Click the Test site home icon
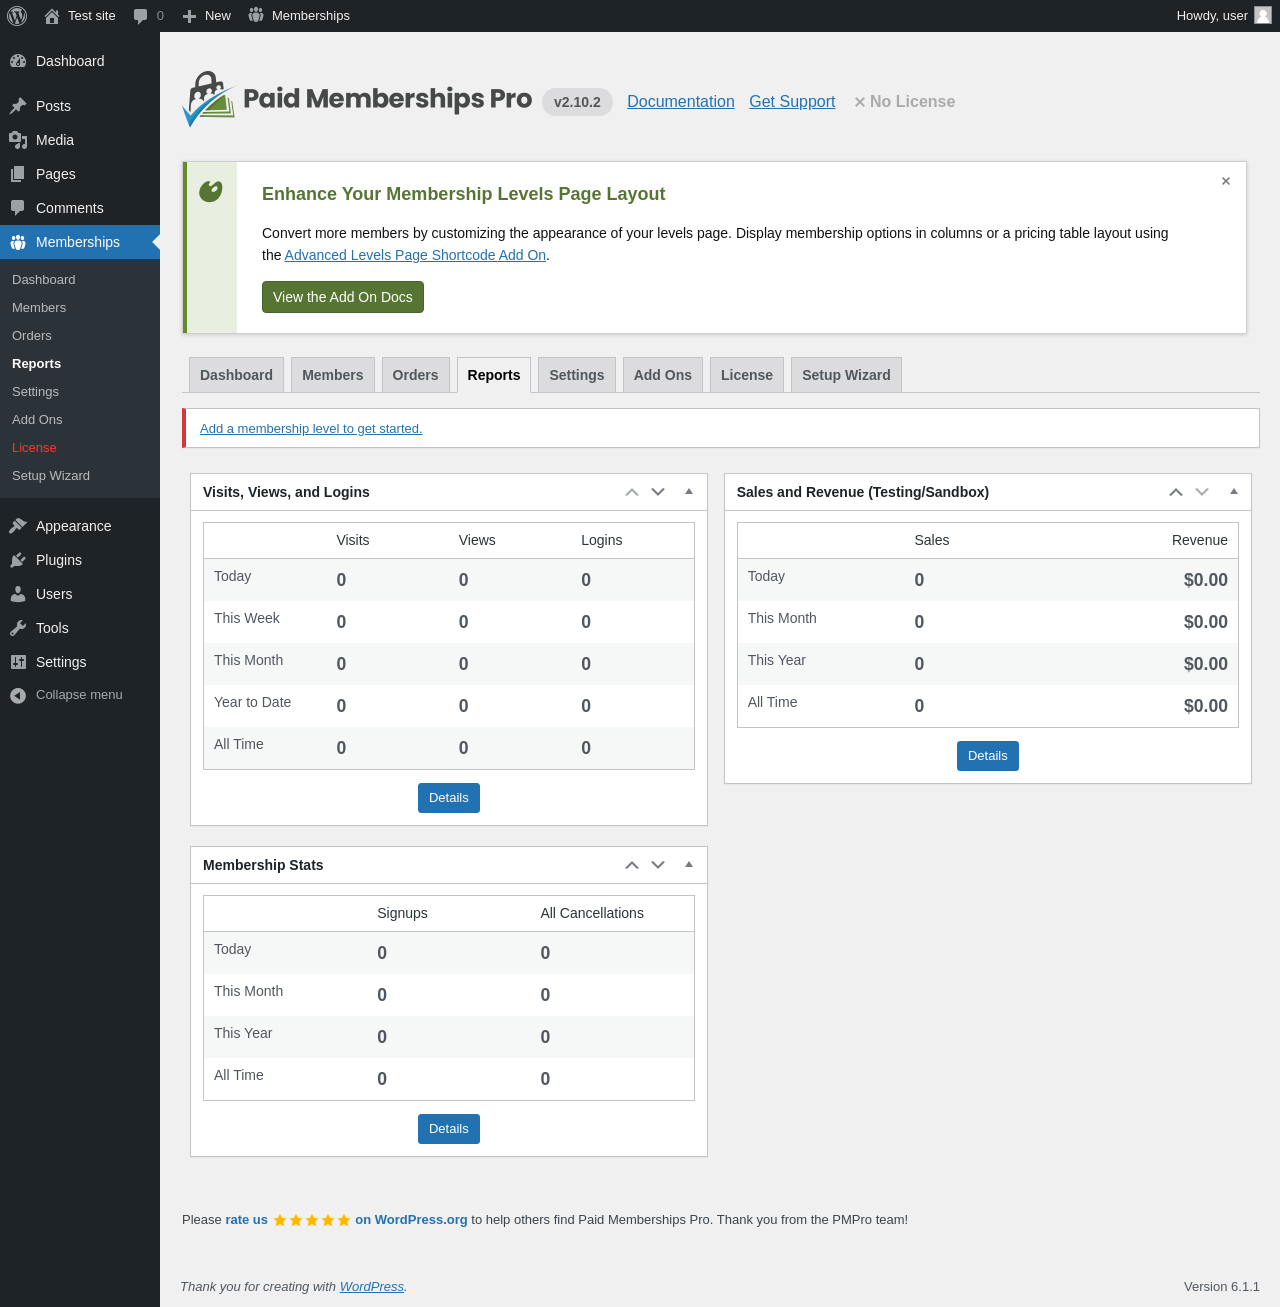The height and width of the screenshot is (1307, 1280). [52, 16]
